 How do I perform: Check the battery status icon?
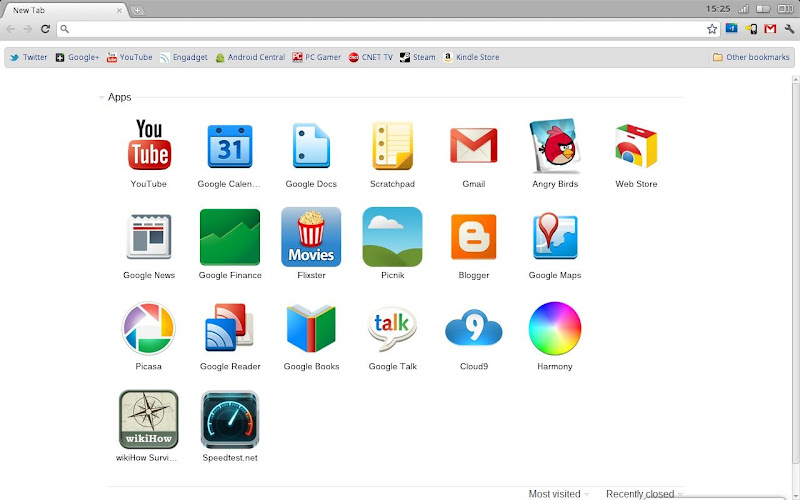click(x=763, y=9)
